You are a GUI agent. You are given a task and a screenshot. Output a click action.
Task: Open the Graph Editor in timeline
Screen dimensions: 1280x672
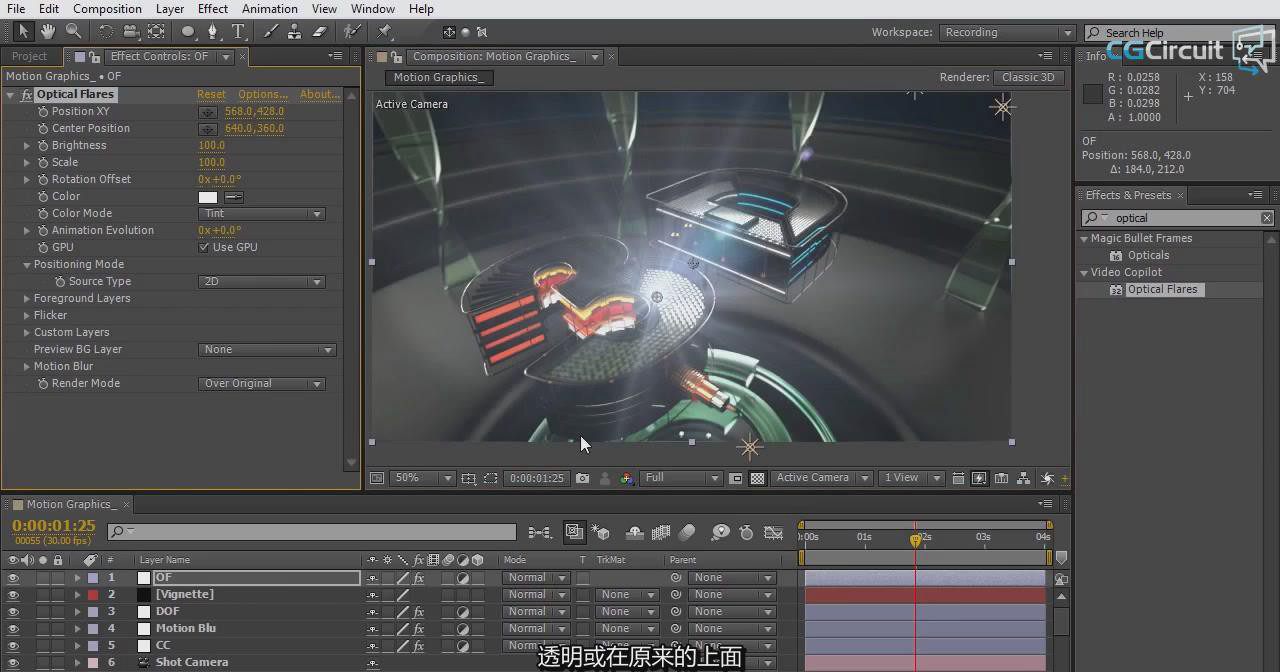pyautogui.click(x=773, y=532)
